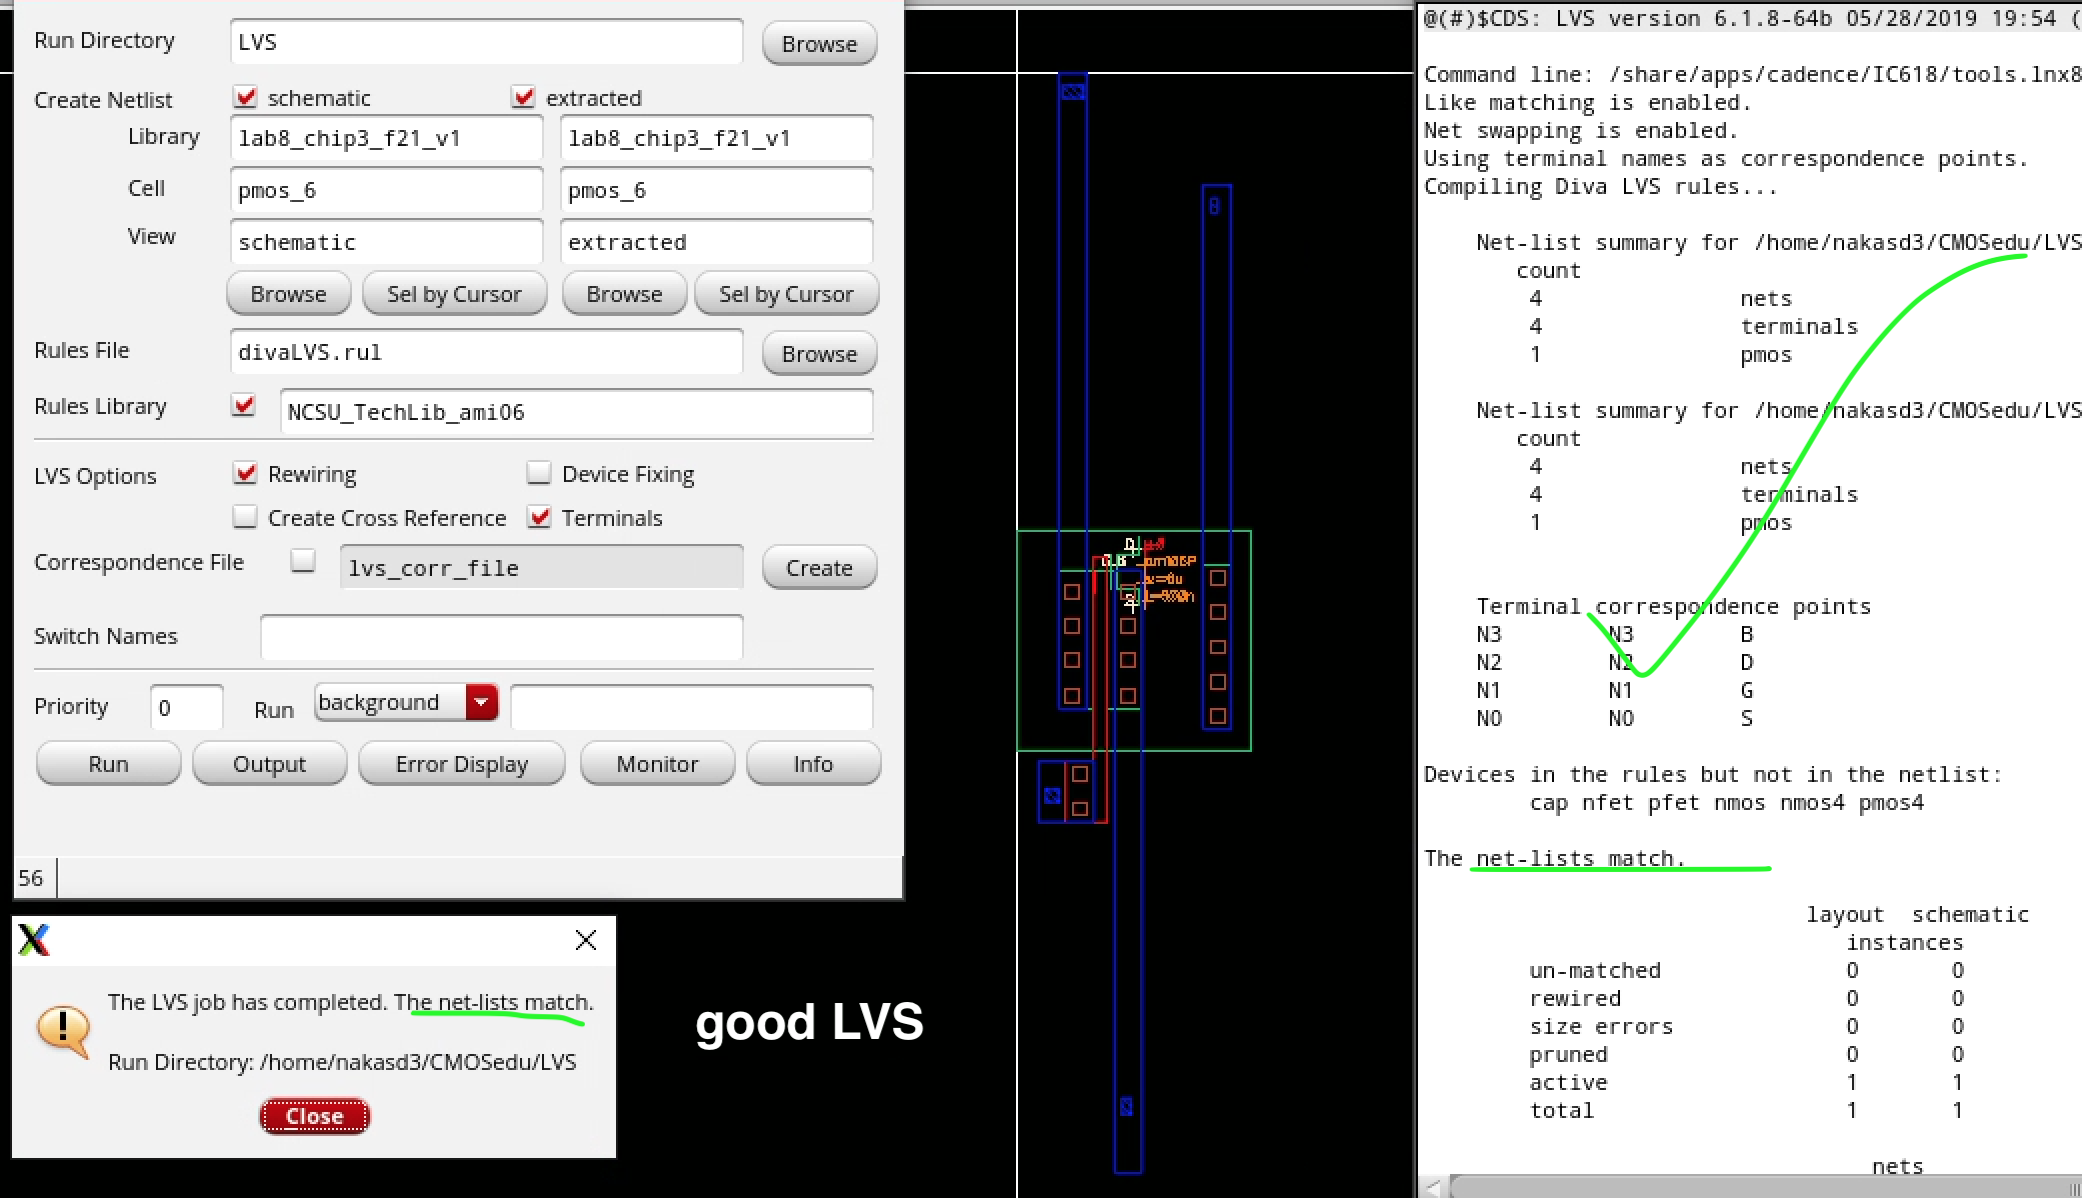
Task: Click the Switch Names field
Action: 501,637
